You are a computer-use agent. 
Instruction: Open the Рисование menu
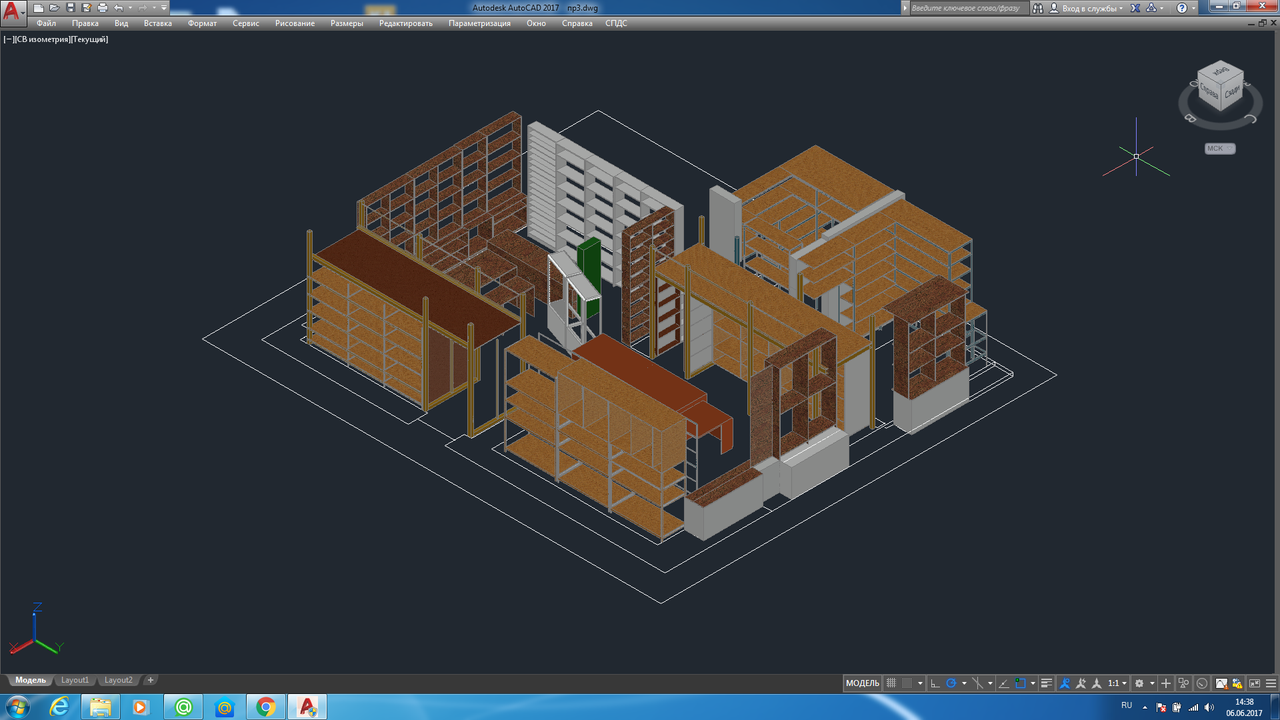295,23
